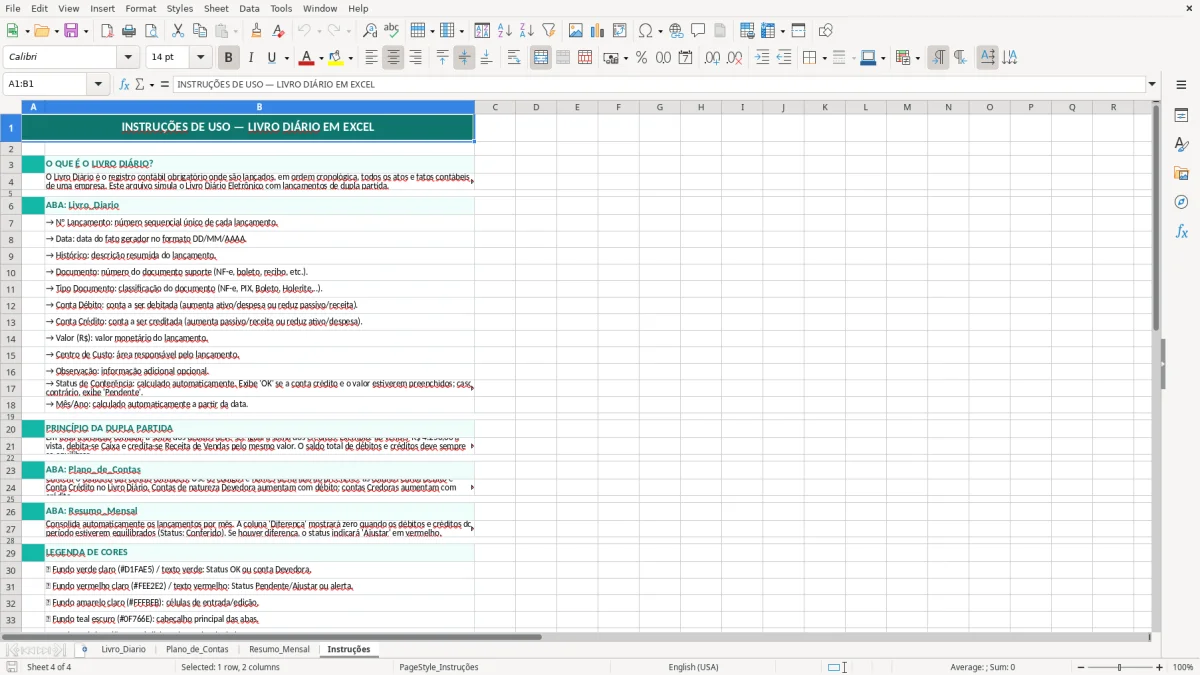Click the Sort Descending icon
The height and width of the screenshot is (675, 1200).
[x=527, y=31]
